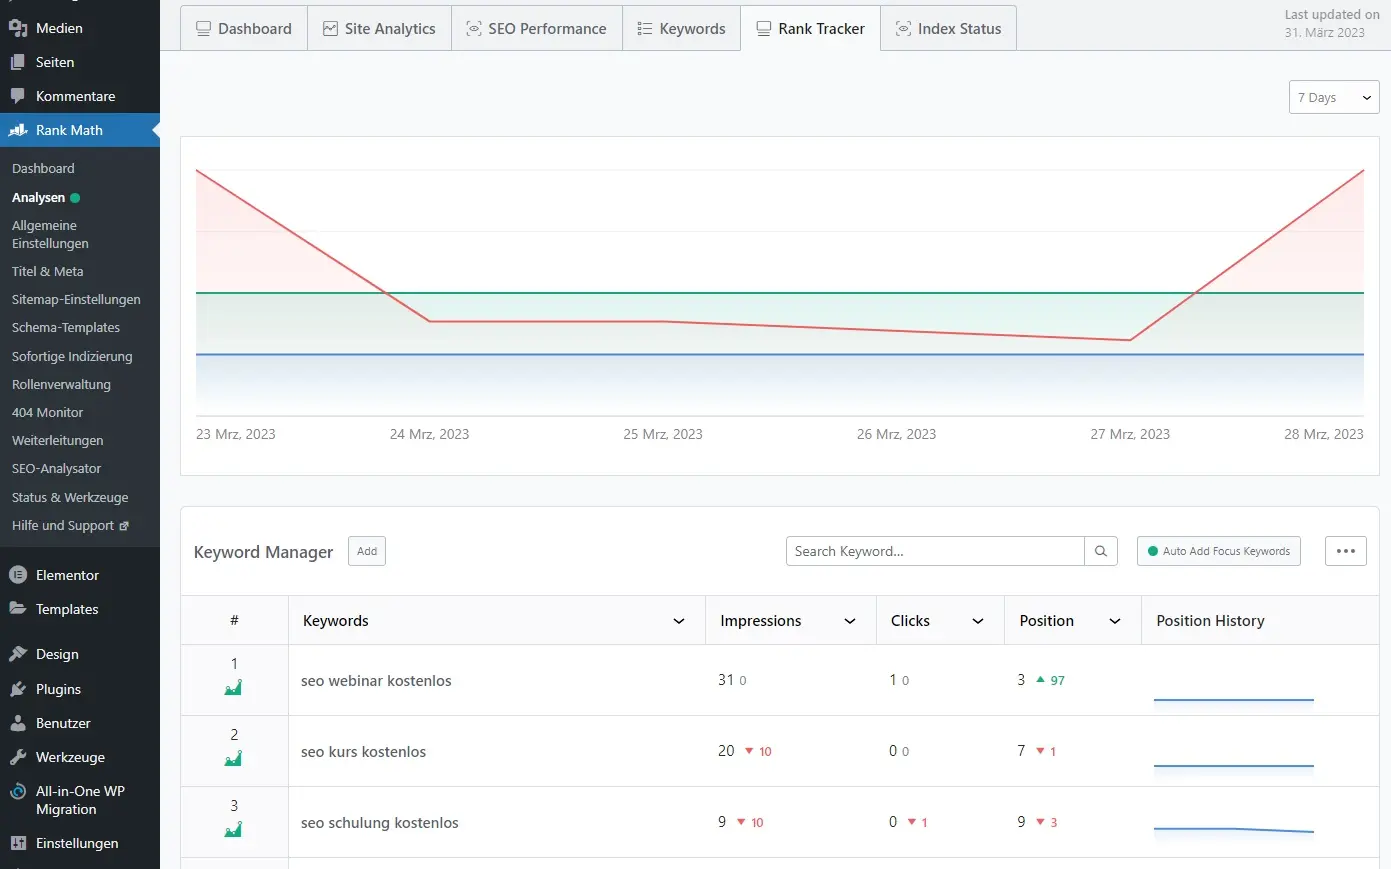Click the position history sparkline for seo kurs kostenlos
Viewport: 1391px width, 869px height.
tap(1233, 767)
